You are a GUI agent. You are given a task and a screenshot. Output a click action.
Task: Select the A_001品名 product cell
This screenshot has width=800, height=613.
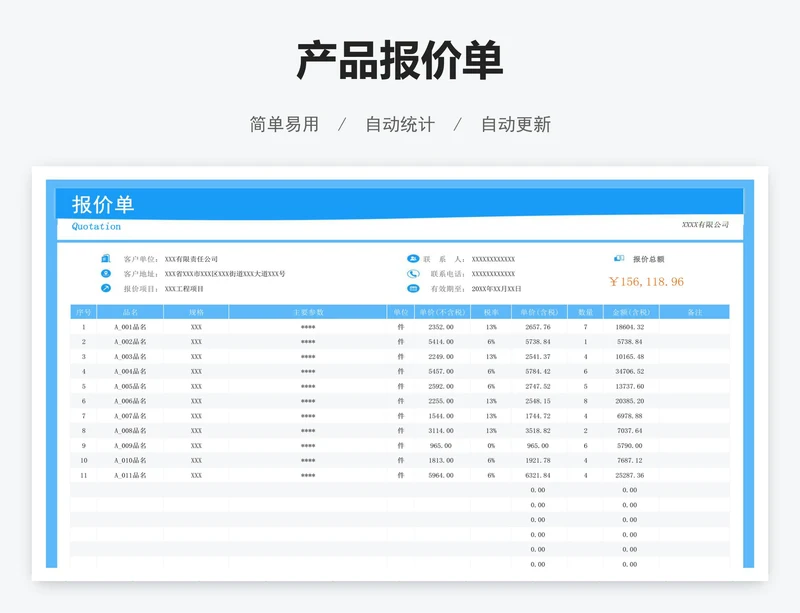tap(130, 327)
